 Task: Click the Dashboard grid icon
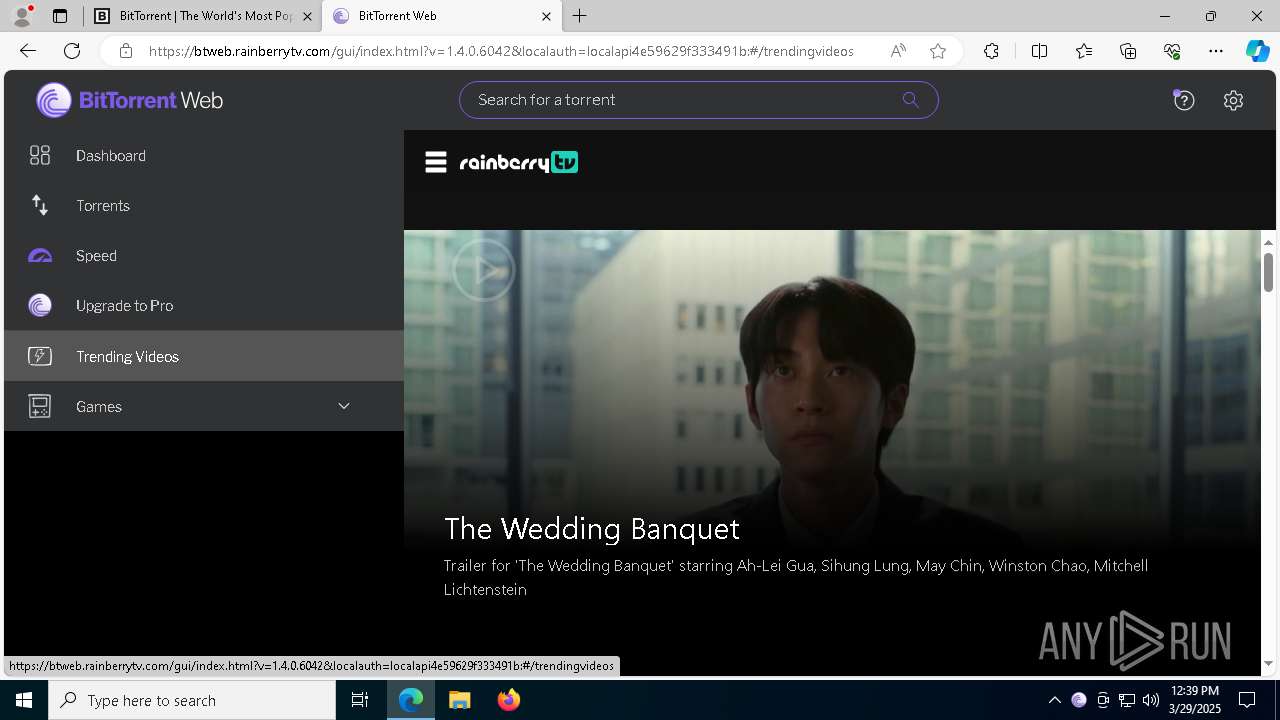coord(40,155)
